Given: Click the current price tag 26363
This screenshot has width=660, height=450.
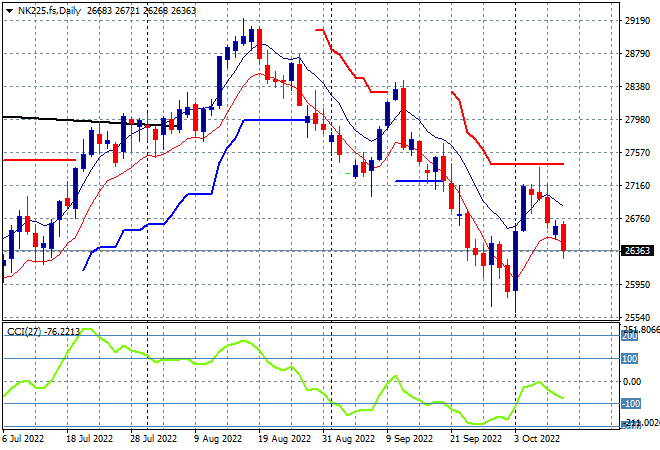Looking at the screenshot, I should (x=638, y=251).
